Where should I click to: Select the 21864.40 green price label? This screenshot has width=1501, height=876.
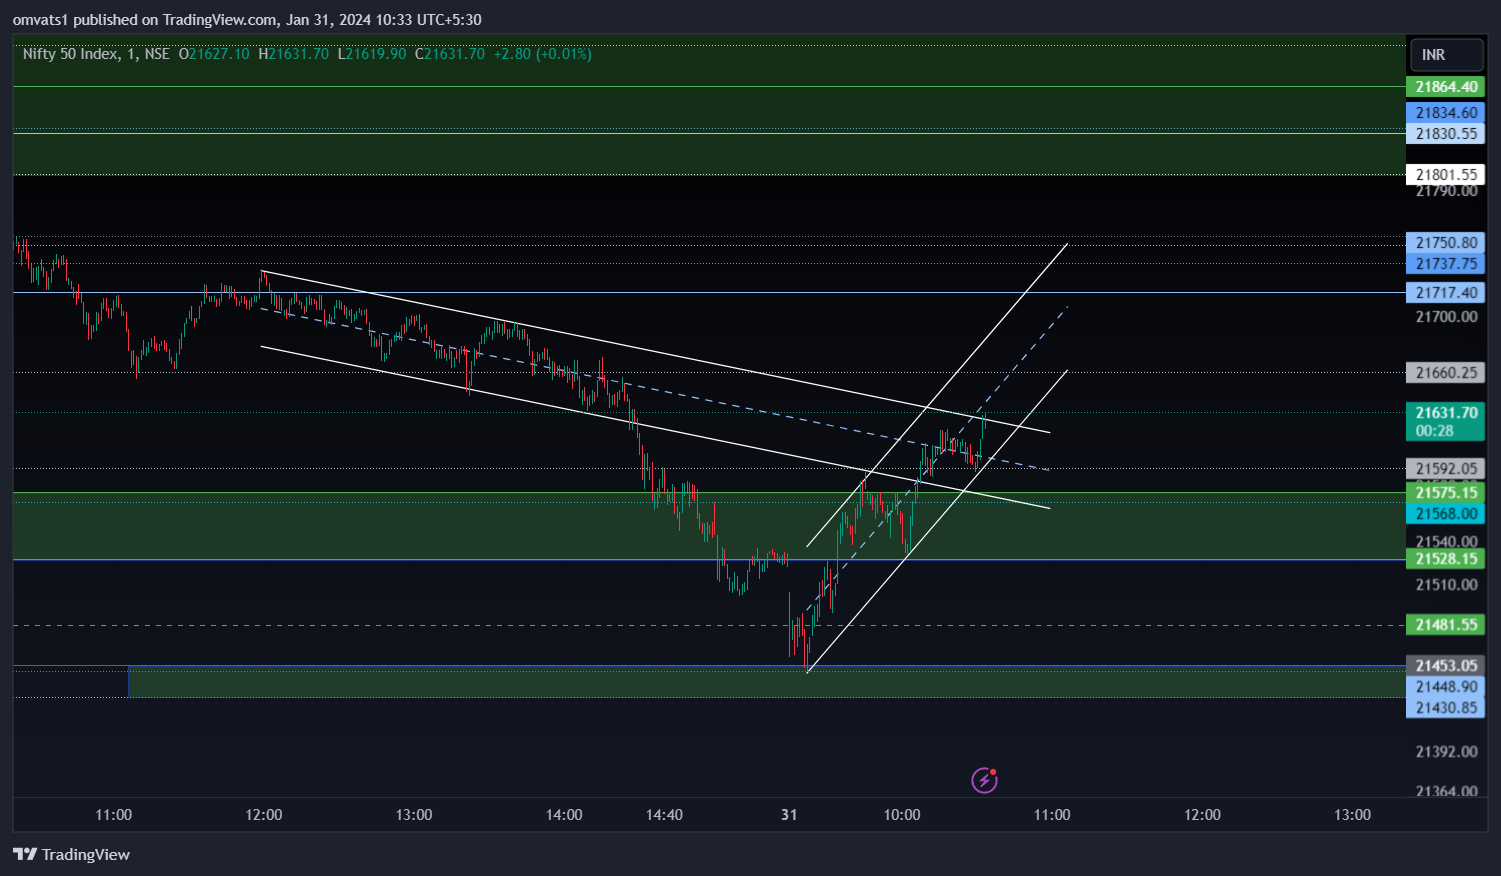tap(1445, 87)
